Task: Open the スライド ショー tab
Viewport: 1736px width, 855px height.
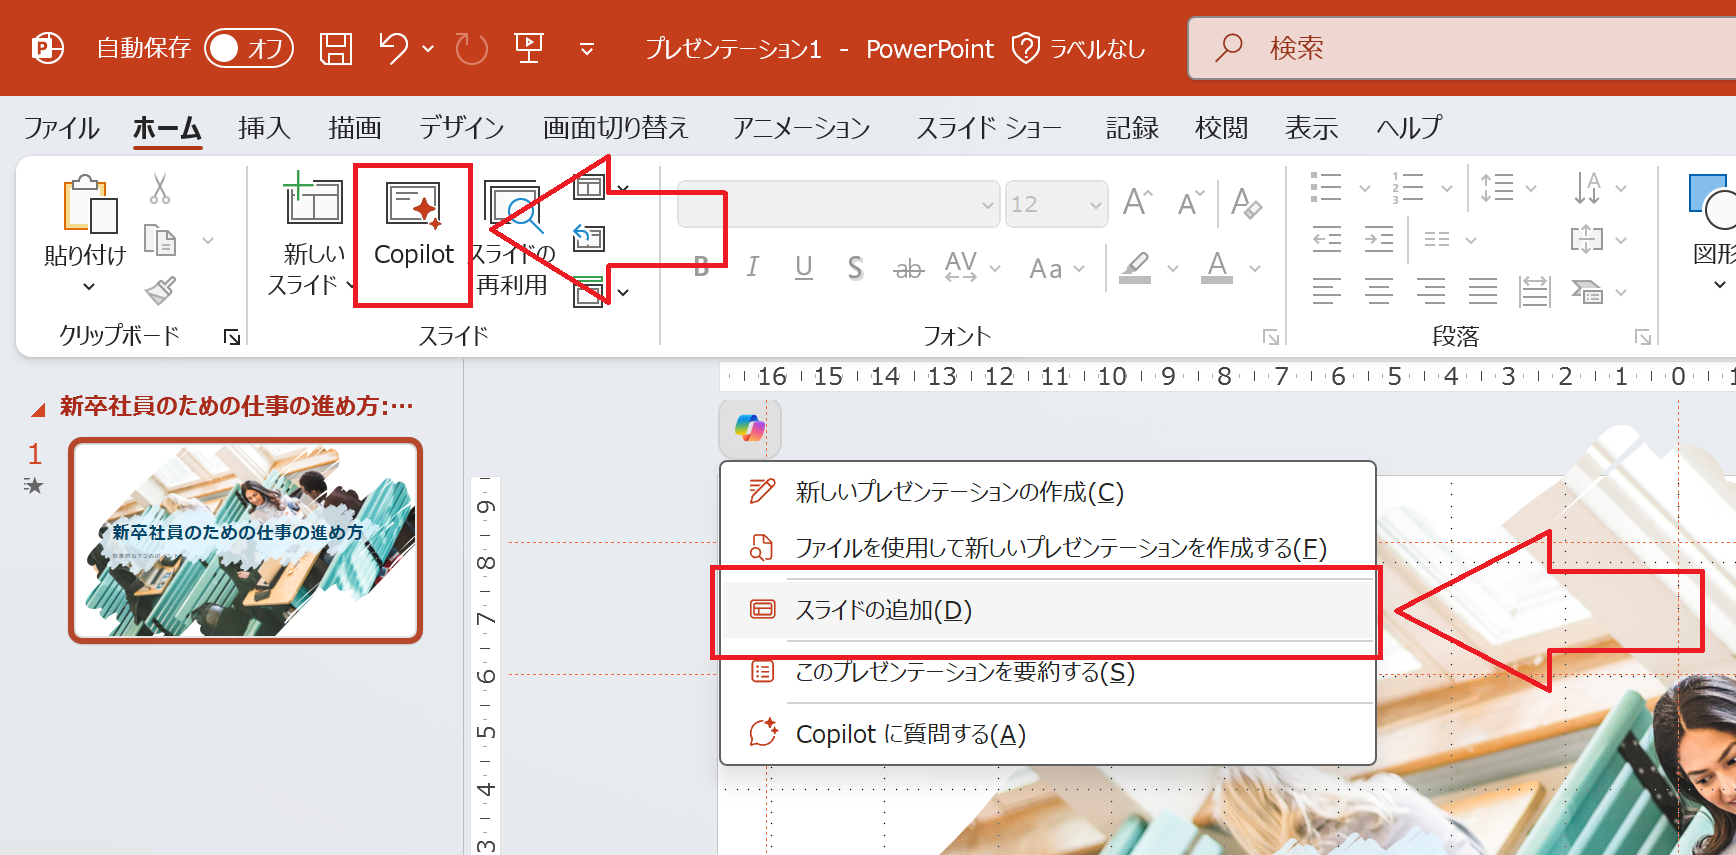Action: click(989, 128)
